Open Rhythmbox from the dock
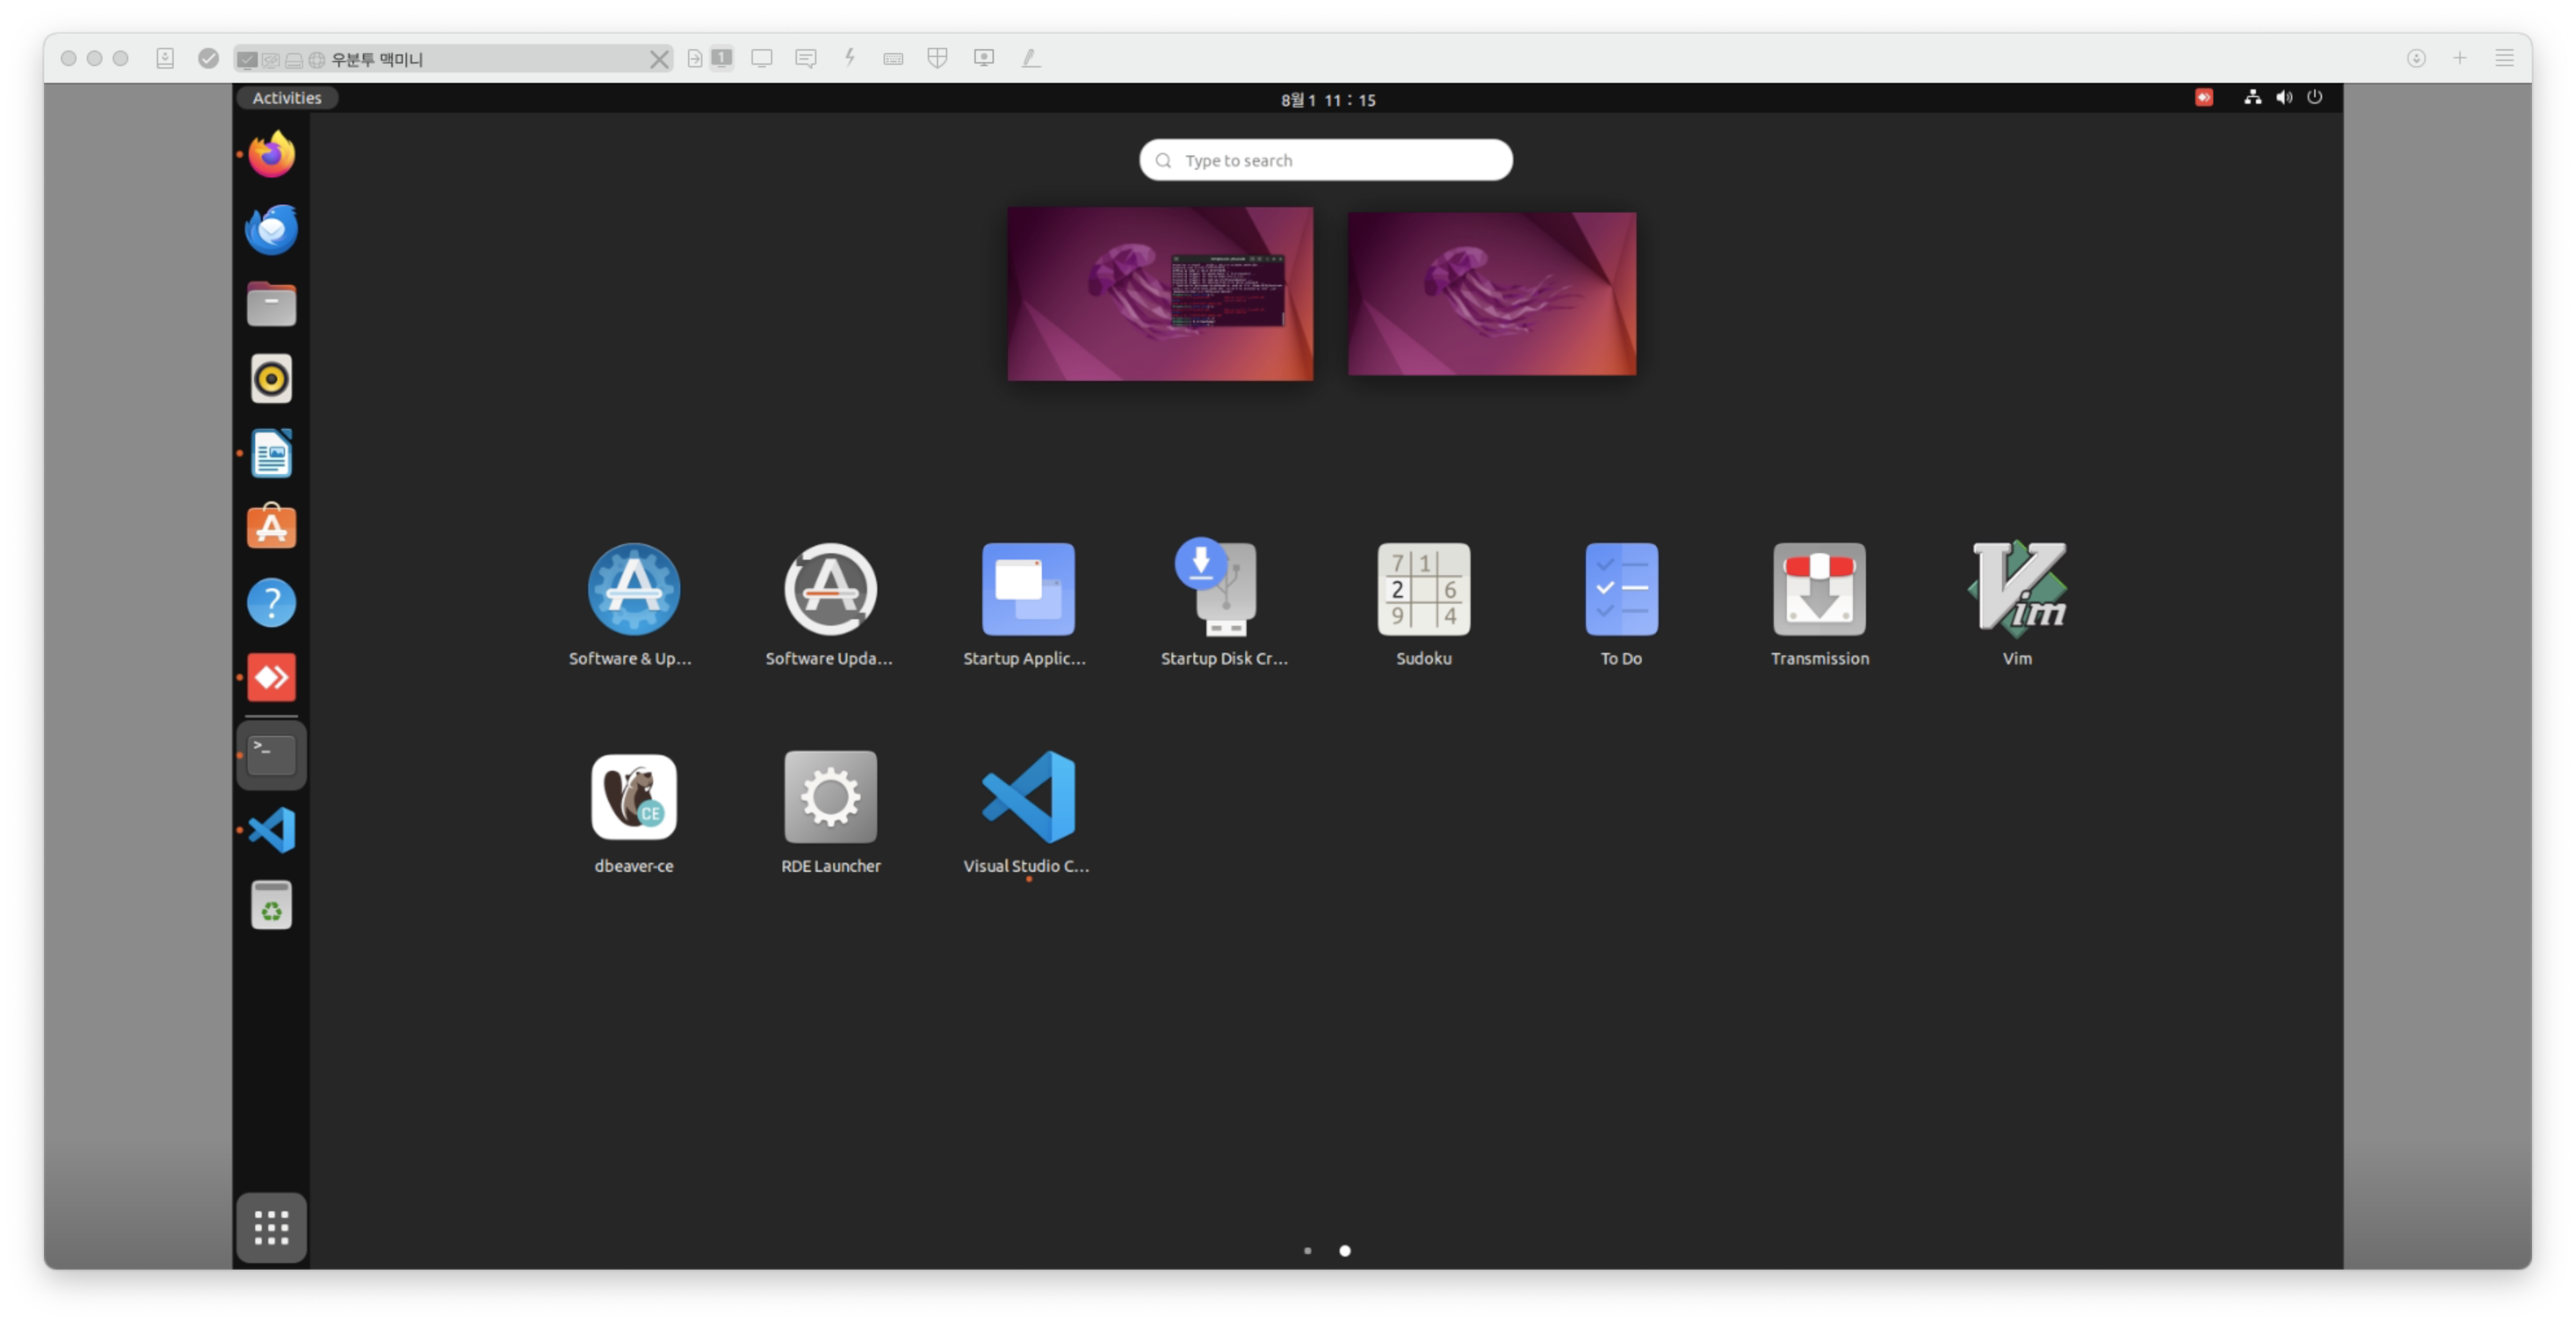Screen dimensions: 2576x1324 271,379
